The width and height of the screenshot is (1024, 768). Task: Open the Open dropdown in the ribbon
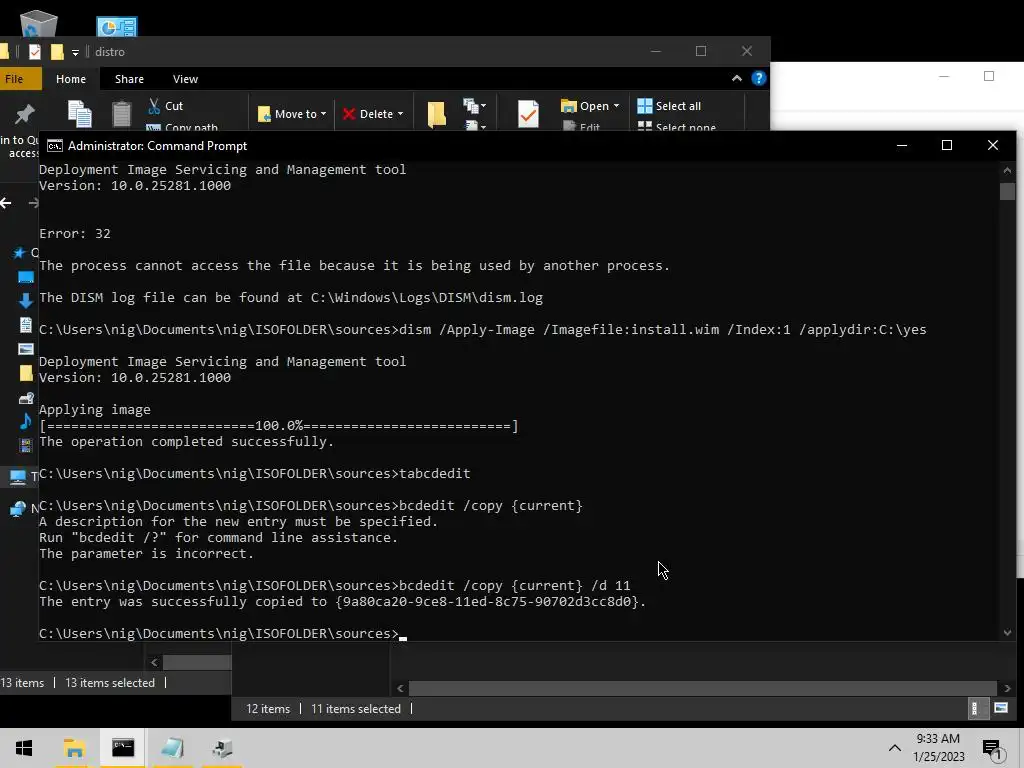(x=590, y=106)
